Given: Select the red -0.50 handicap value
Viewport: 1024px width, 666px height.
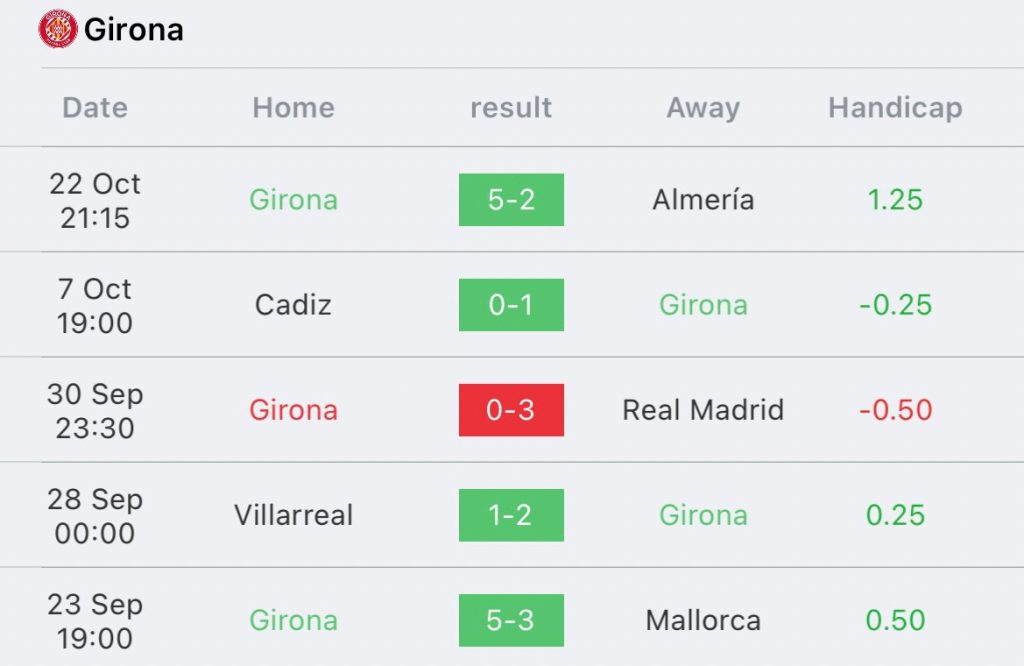Looking at the screenshot, I should [895, 410].
